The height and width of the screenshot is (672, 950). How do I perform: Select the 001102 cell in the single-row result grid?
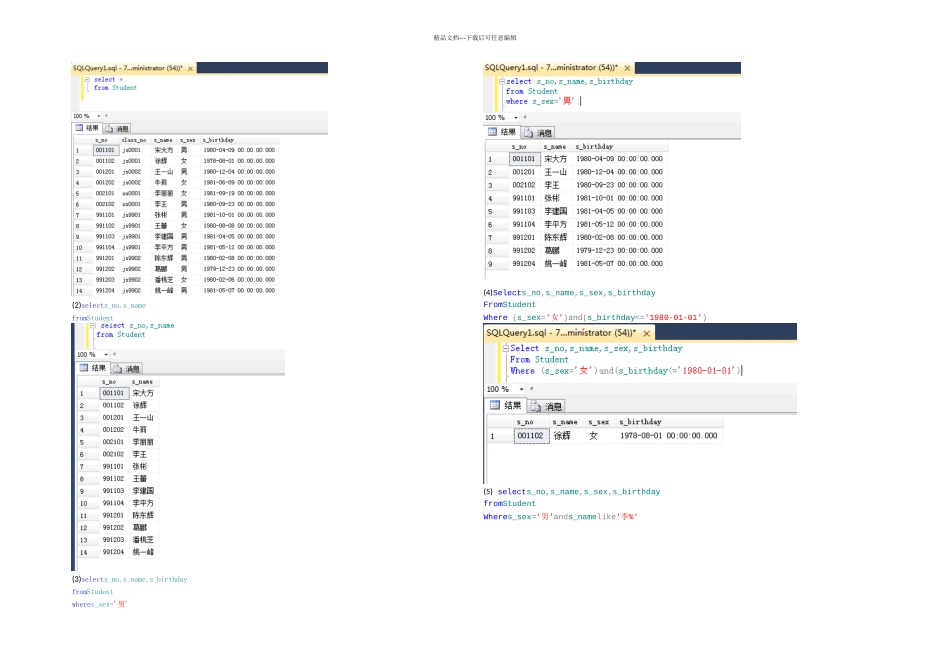(531, 436)
